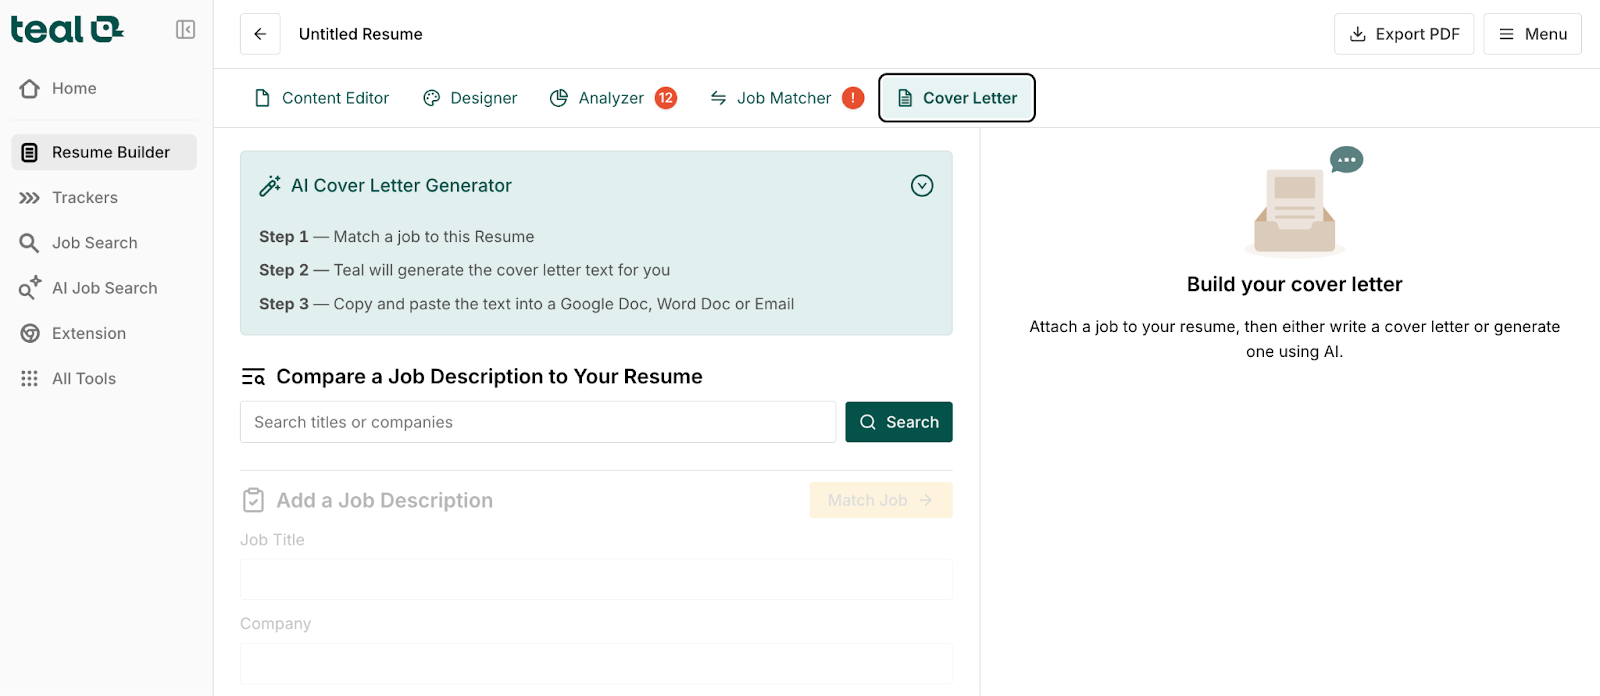Click the Job Matcher alert badge
1600x696 pixels.
click(x=853, y=98)
